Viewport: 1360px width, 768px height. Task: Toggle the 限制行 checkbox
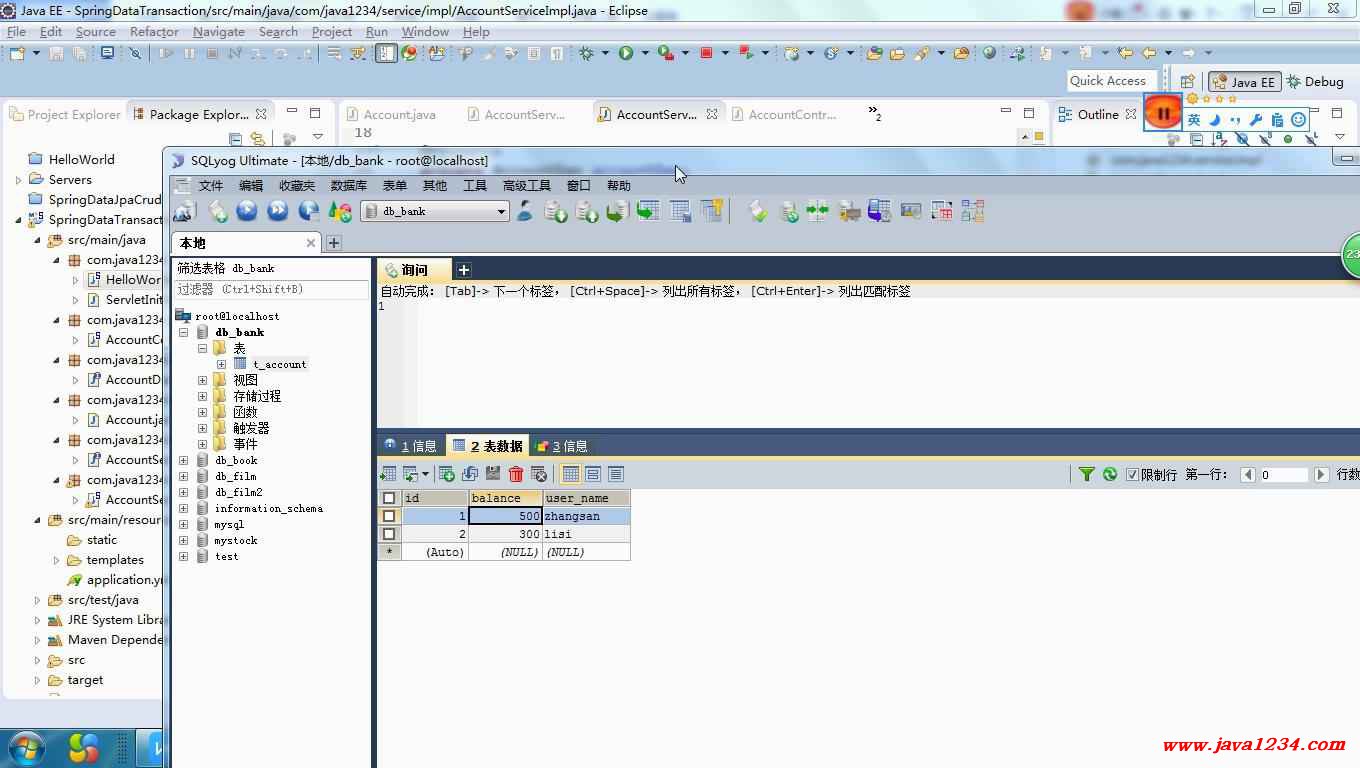coord(1133,474)
